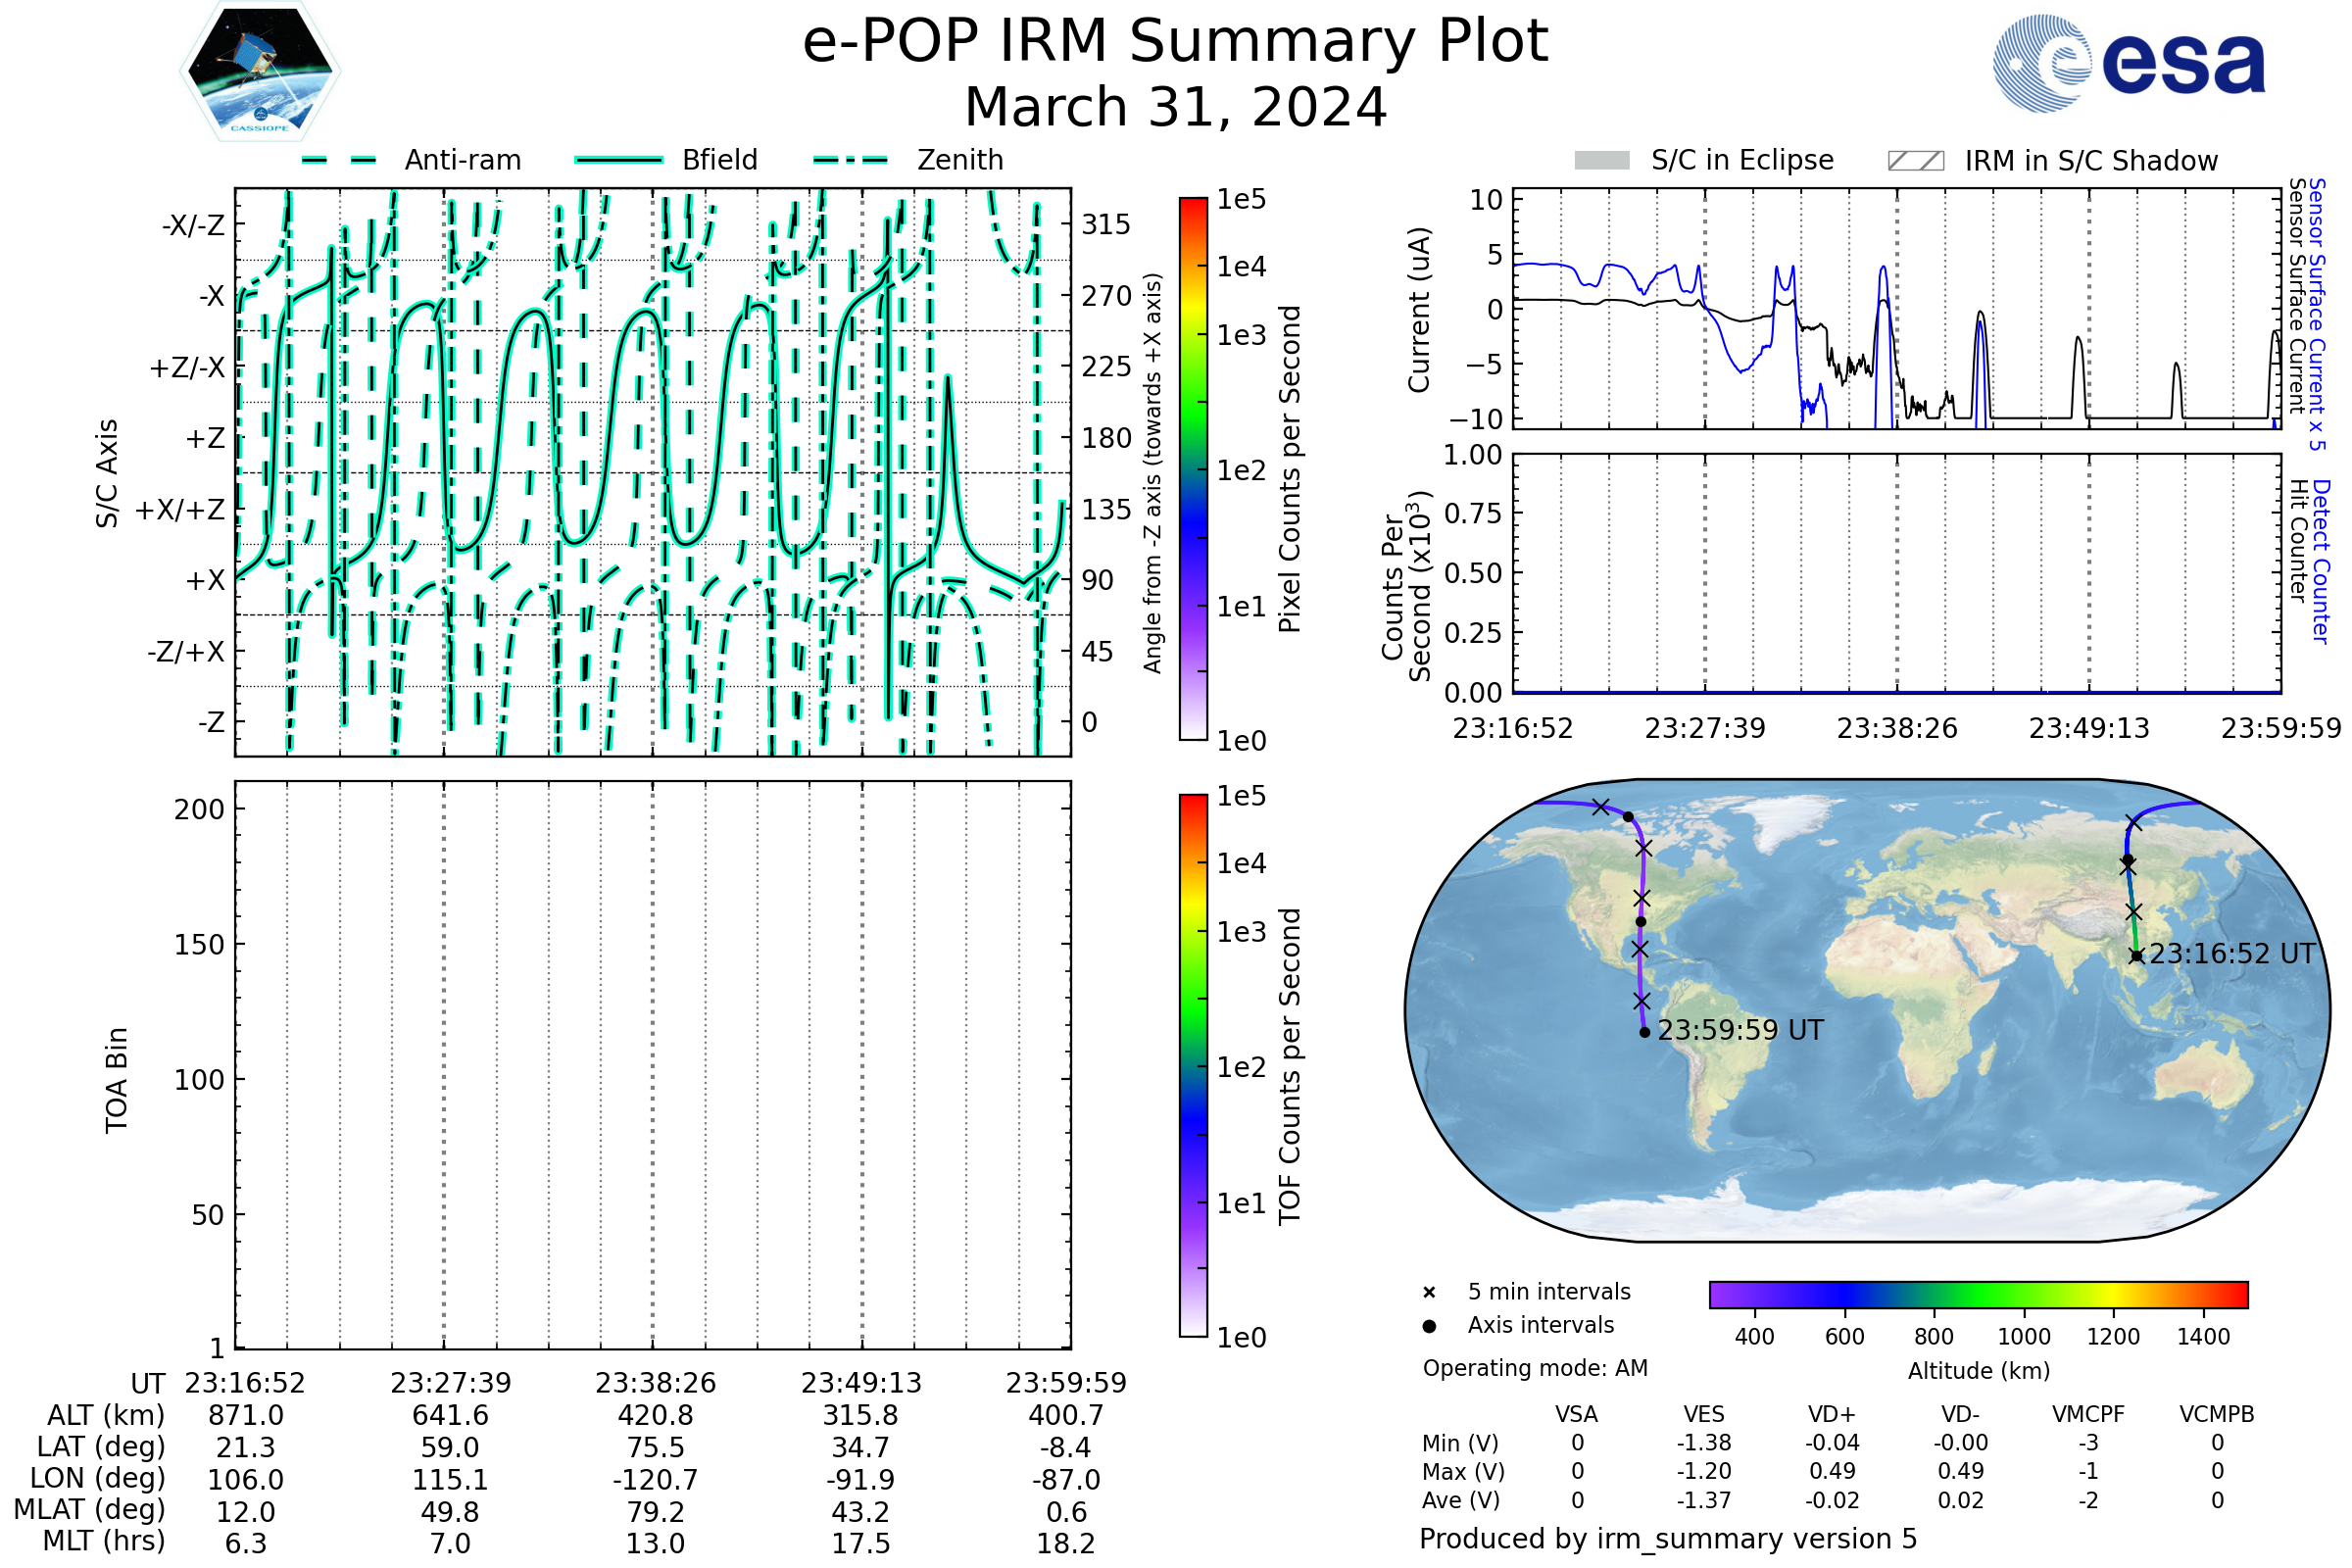Click the Sensor Surface Current x 5 label
The image size is (2352, 1568).
(x=2317, y=315)
